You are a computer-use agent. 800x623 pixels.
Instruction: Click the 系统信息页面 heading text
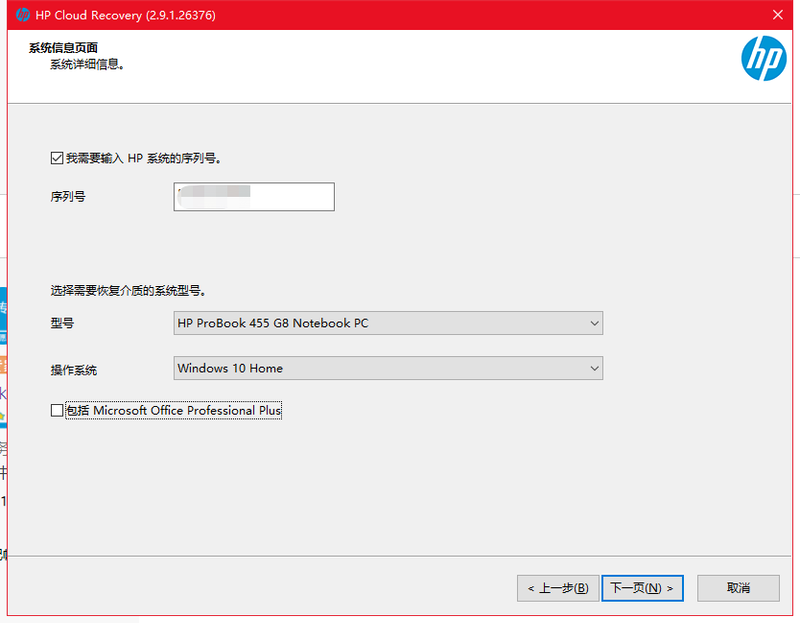[63, 48]
